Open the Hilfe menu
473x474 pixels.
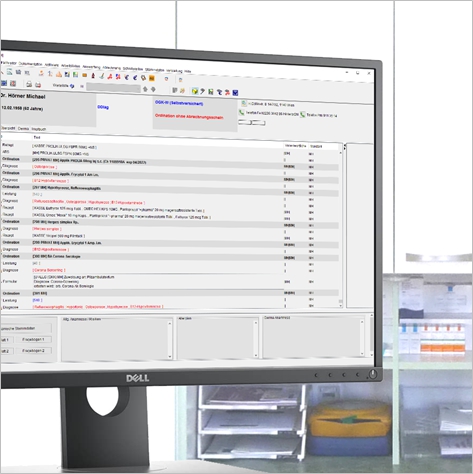tap(188, 71)
